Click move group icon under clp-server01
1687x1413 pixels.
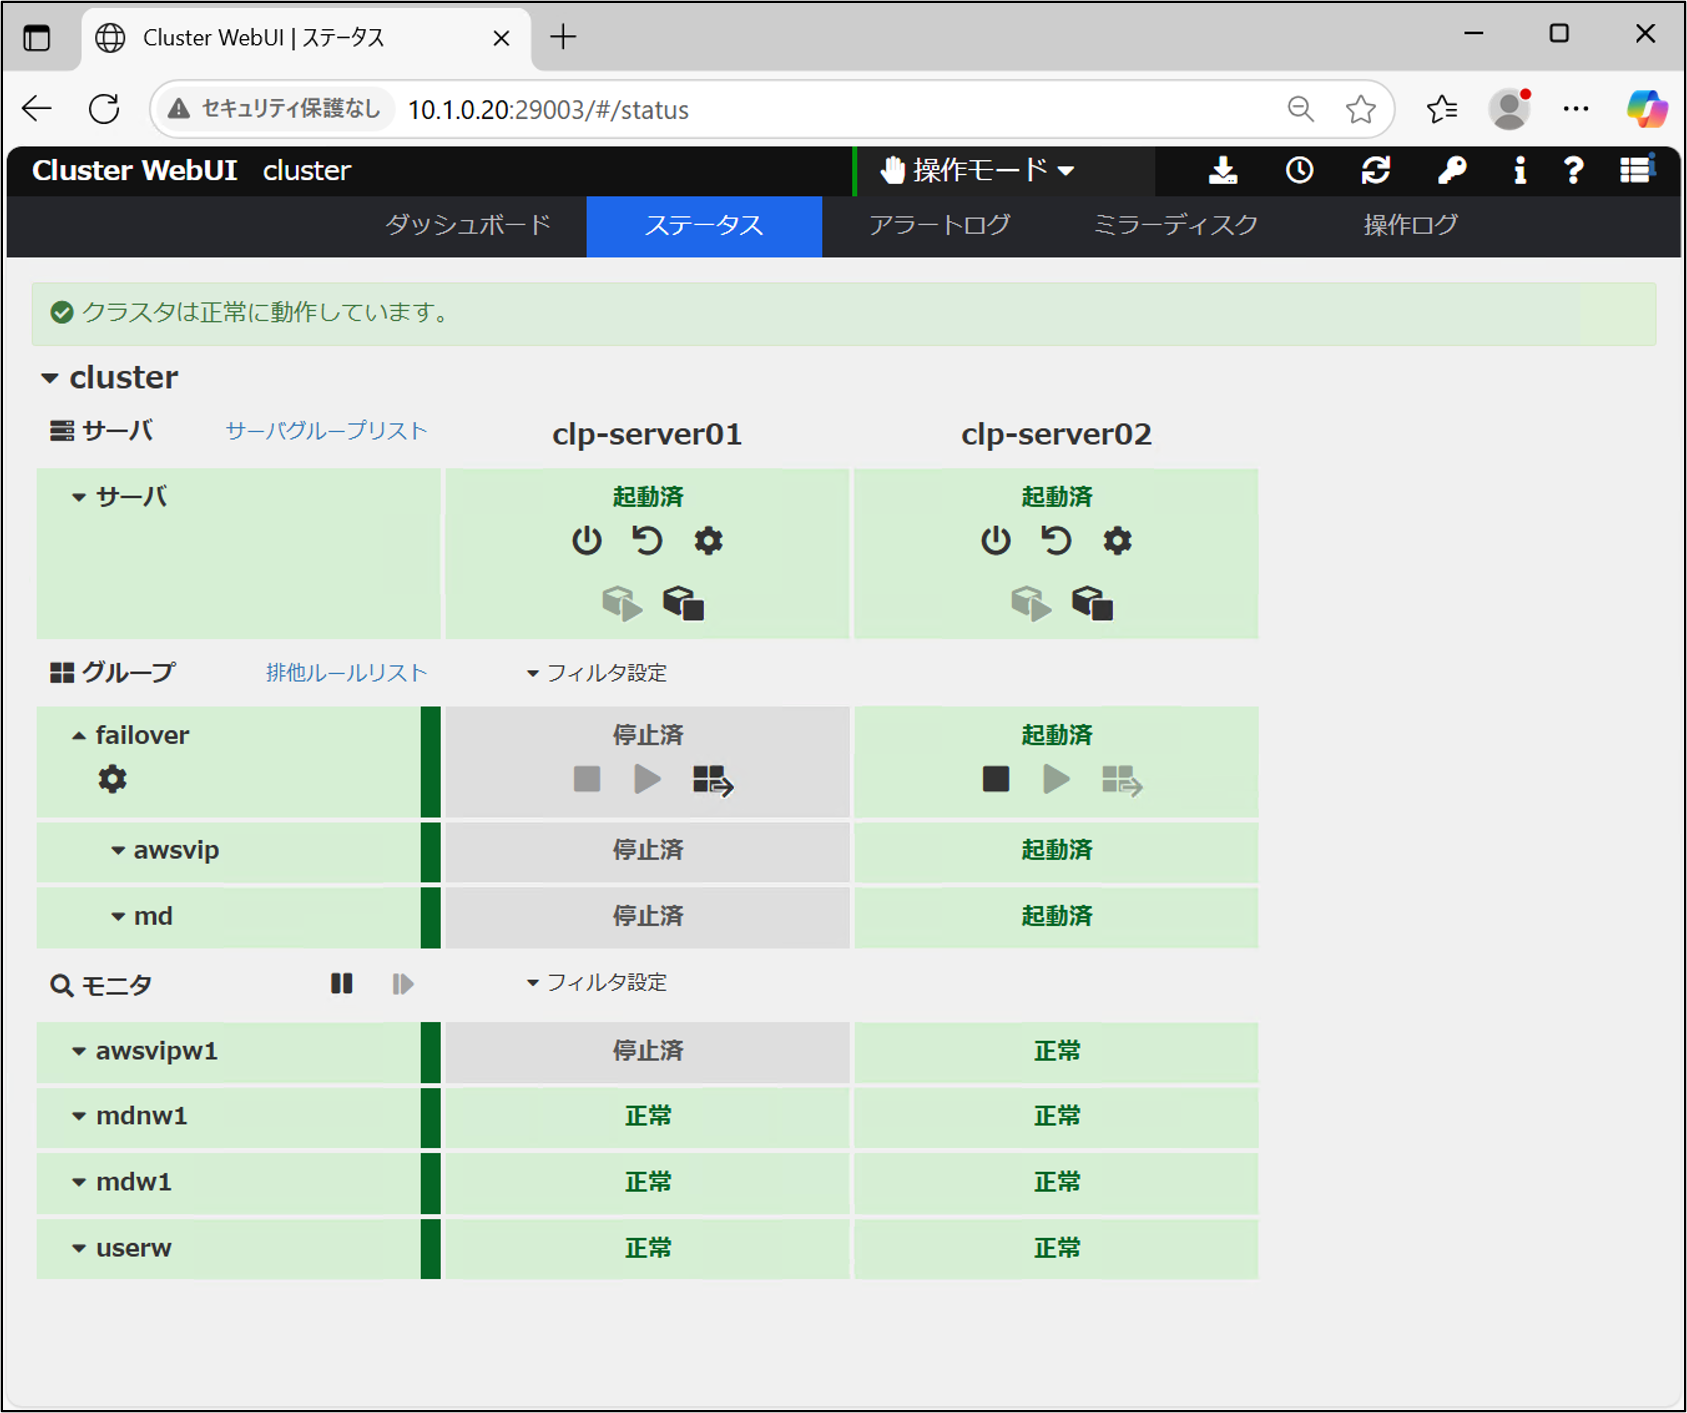[x=712, y=780]
